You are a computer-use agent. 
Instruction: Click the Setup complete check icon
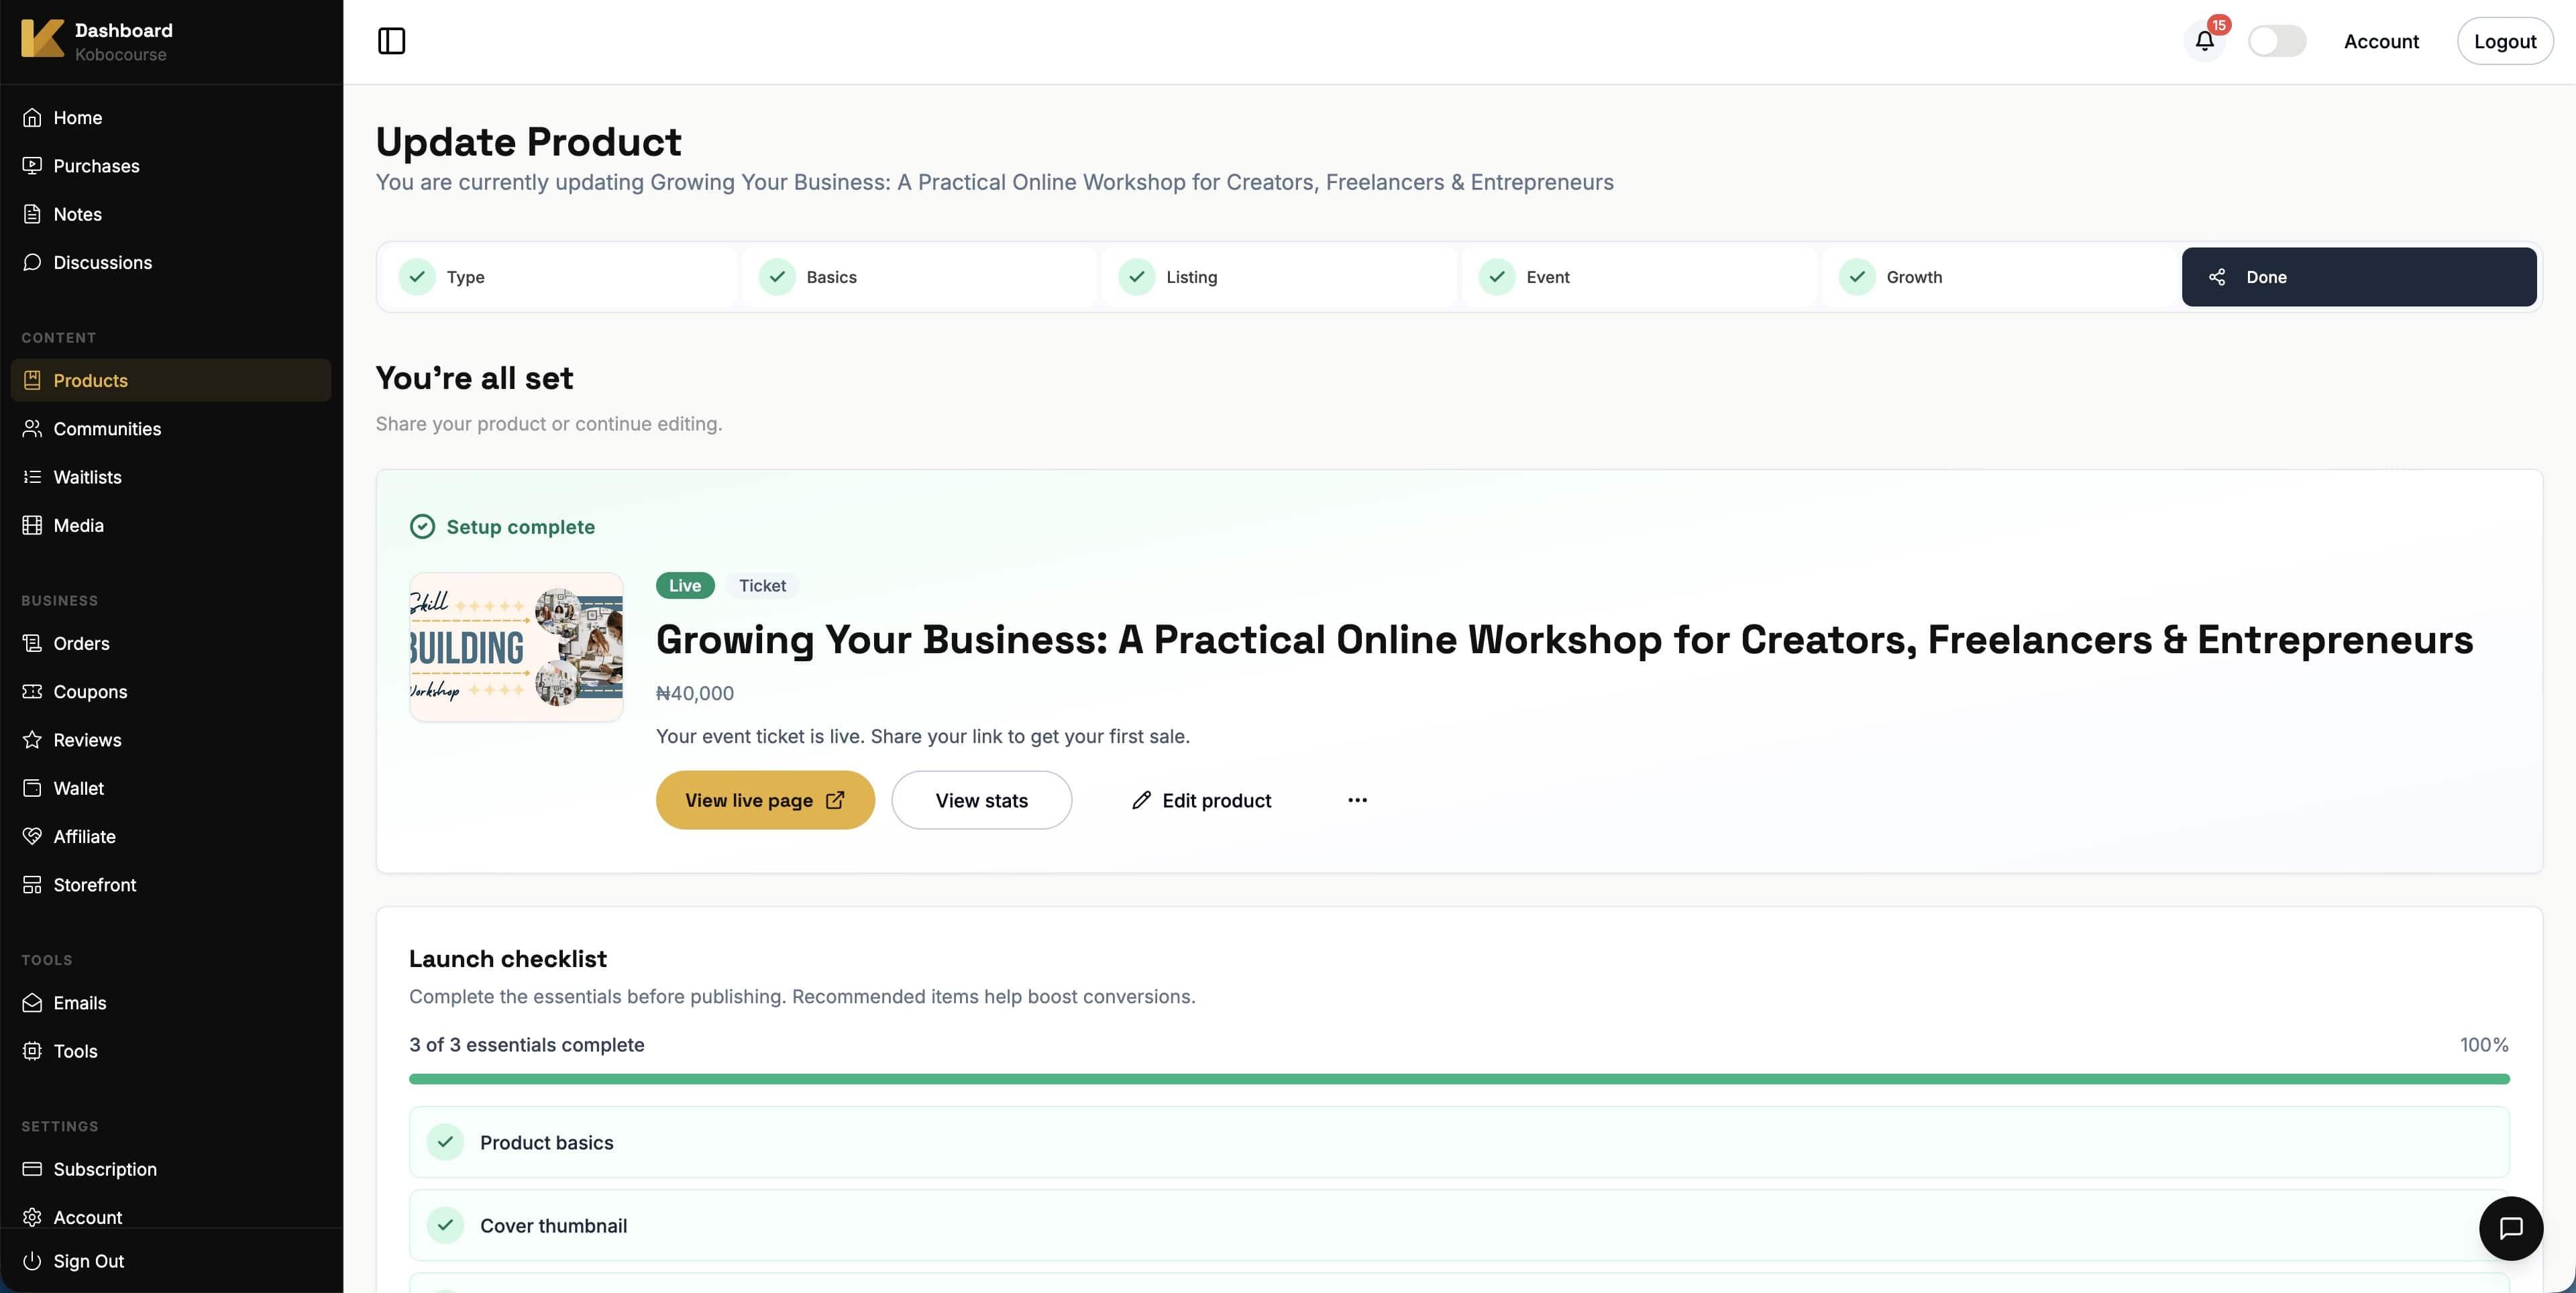422,527
